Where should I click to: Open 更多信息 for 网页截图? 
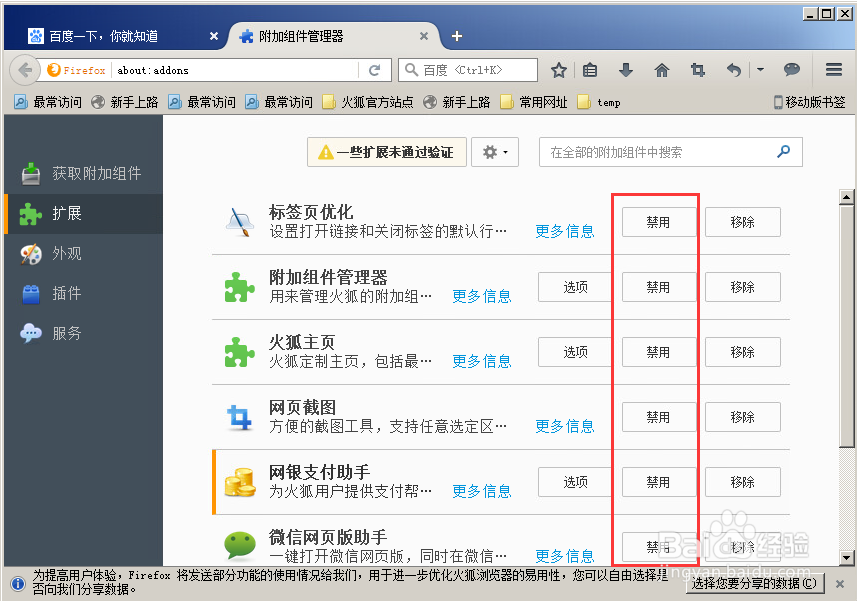point(565,426)
